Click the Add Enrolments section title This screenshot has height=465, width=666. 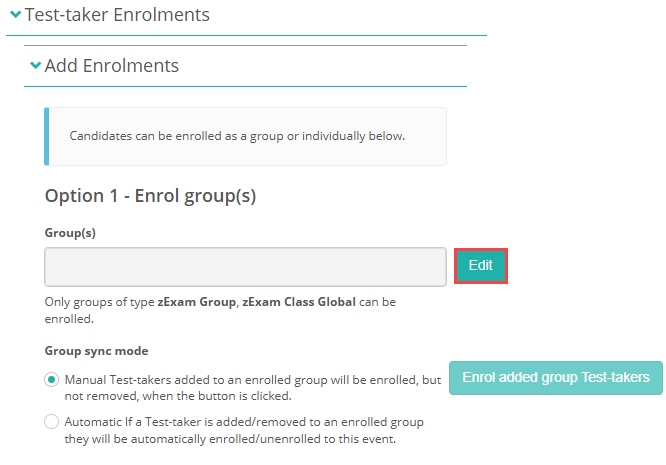pyautogui.click(x=112, y=66)
